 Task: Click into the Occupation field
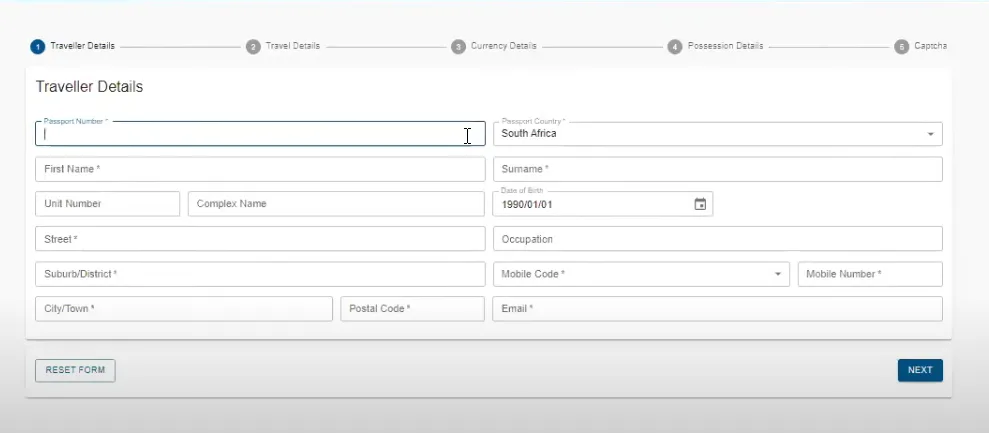718,239
